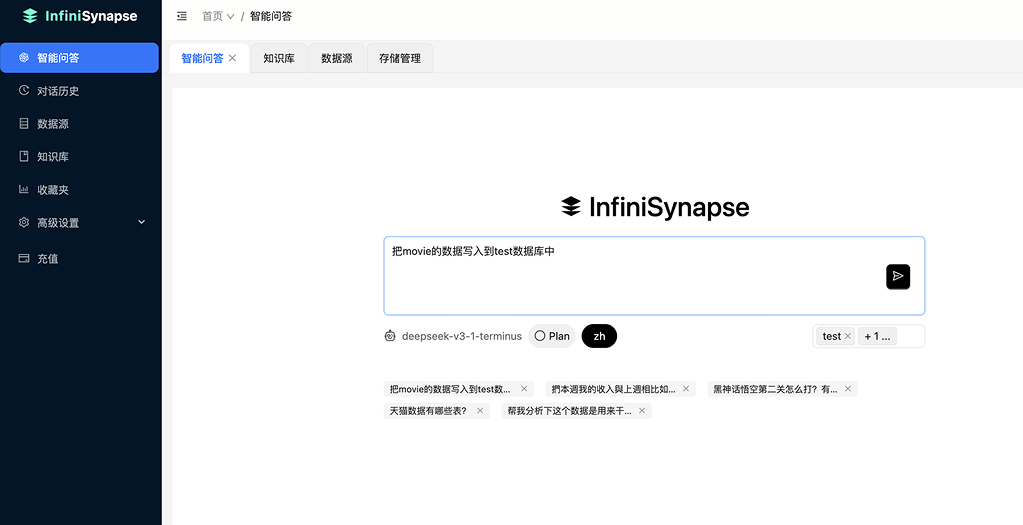Open 充值 in the sidebar
The height and width of the screenshot is (525, 1023).
[x=79, y=258]
